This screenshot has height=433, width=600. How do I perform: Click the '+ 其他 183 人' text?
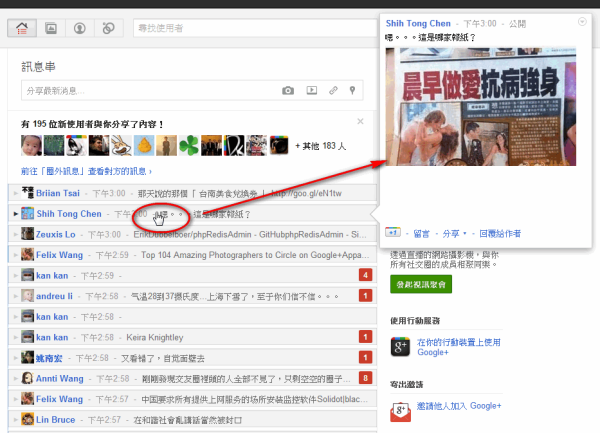321,146
